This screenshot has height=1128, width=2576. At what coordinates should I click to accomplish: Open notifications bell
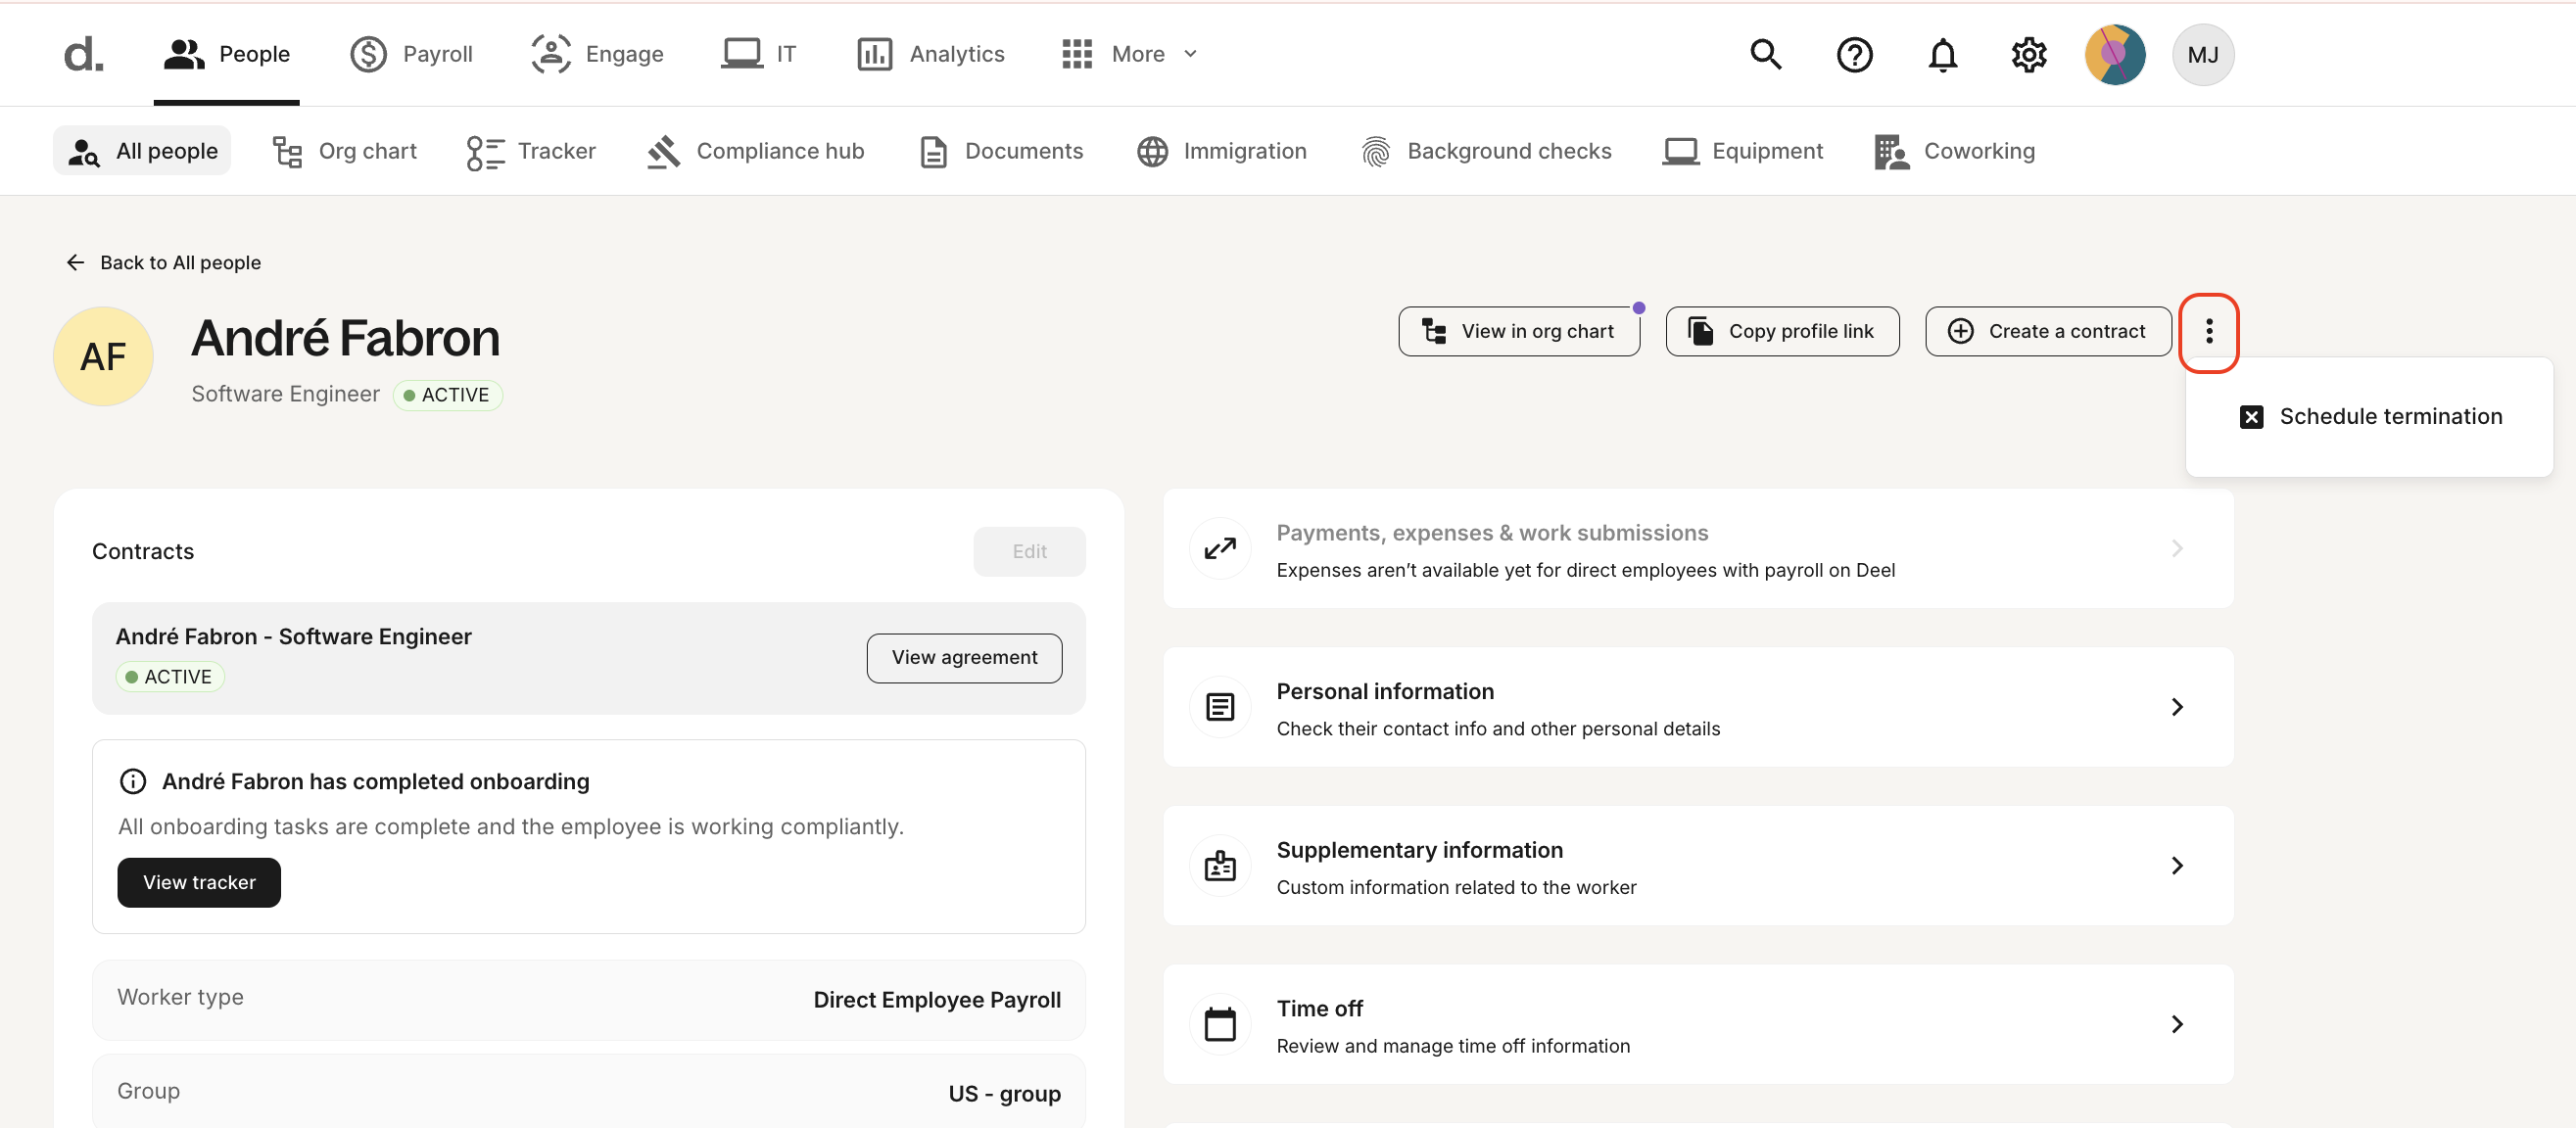[1942, 54]
